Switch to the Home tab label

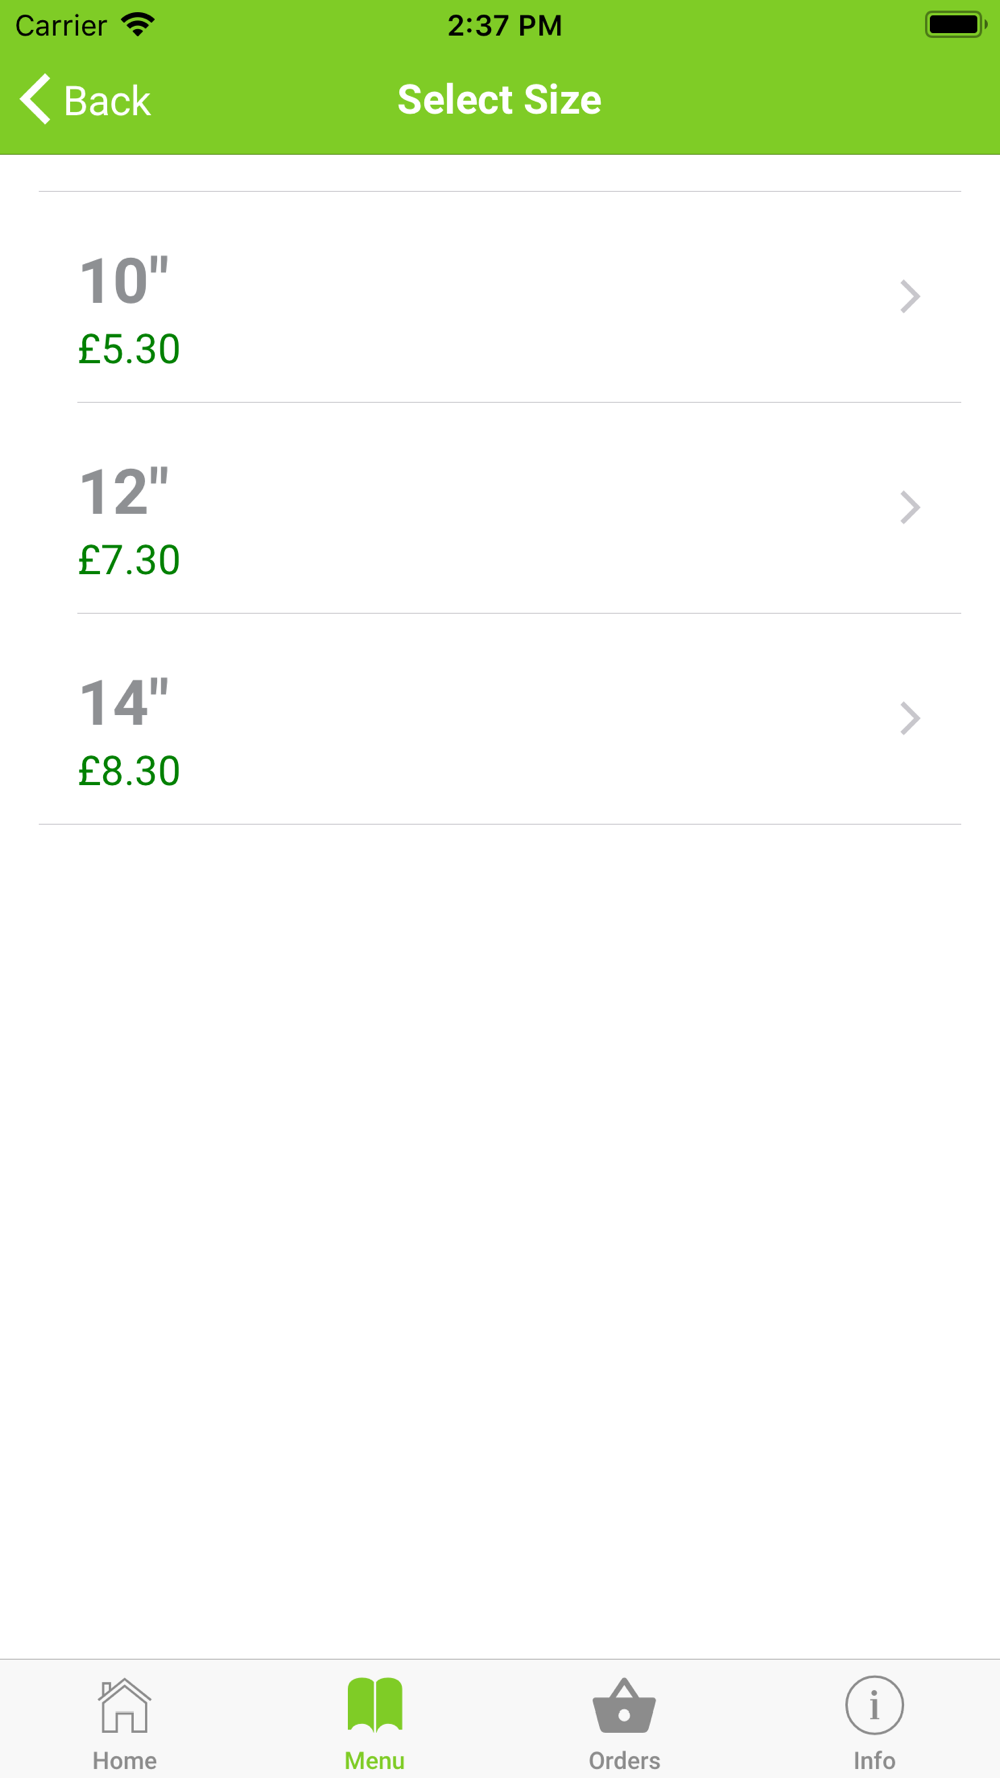point(124,1760)
